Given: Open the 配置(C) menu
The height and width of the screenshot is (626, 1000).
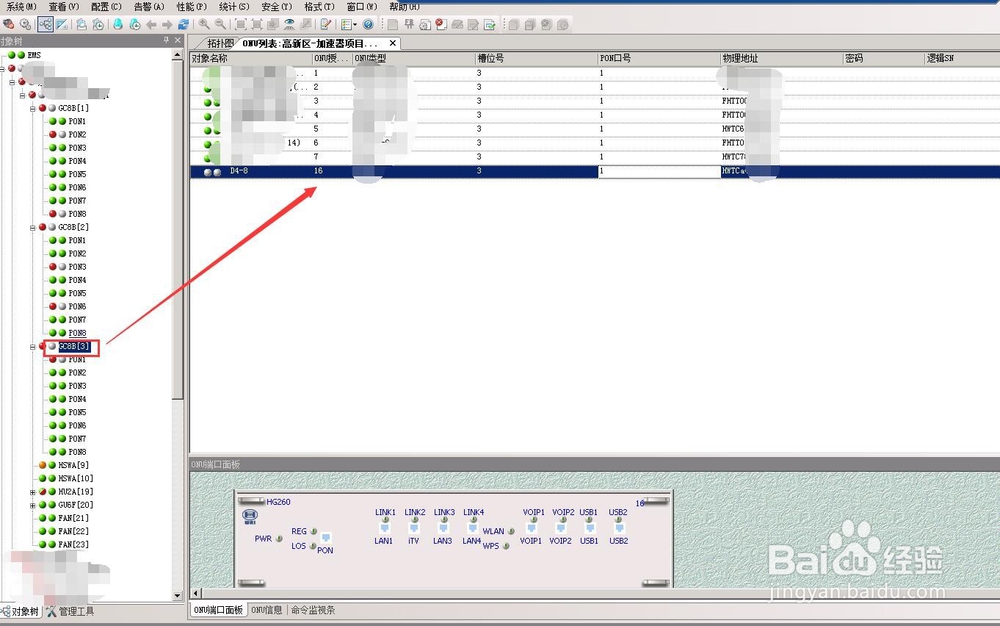Looking at the screenshot, I should pyautogui.click(x=106, y=6).
